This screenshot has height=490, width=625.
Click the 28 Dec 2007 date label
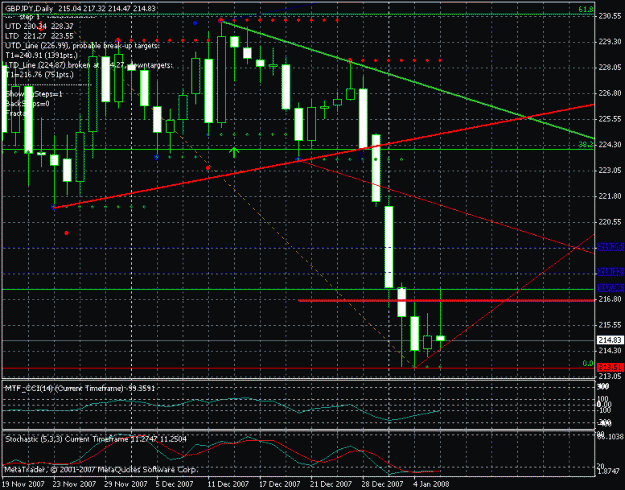point(383,484)
